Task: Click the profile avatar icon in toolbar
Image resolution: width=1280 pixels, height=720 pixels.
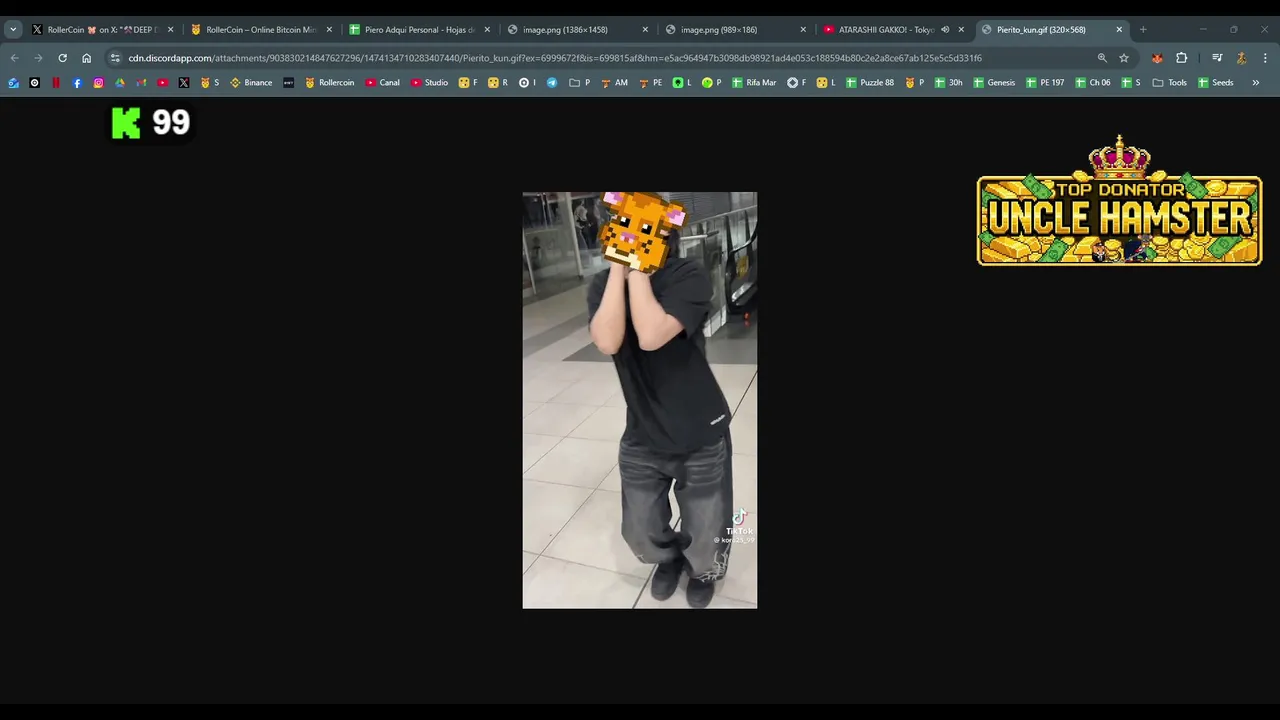Action: pyautogui.click(x=1241, y=58)
